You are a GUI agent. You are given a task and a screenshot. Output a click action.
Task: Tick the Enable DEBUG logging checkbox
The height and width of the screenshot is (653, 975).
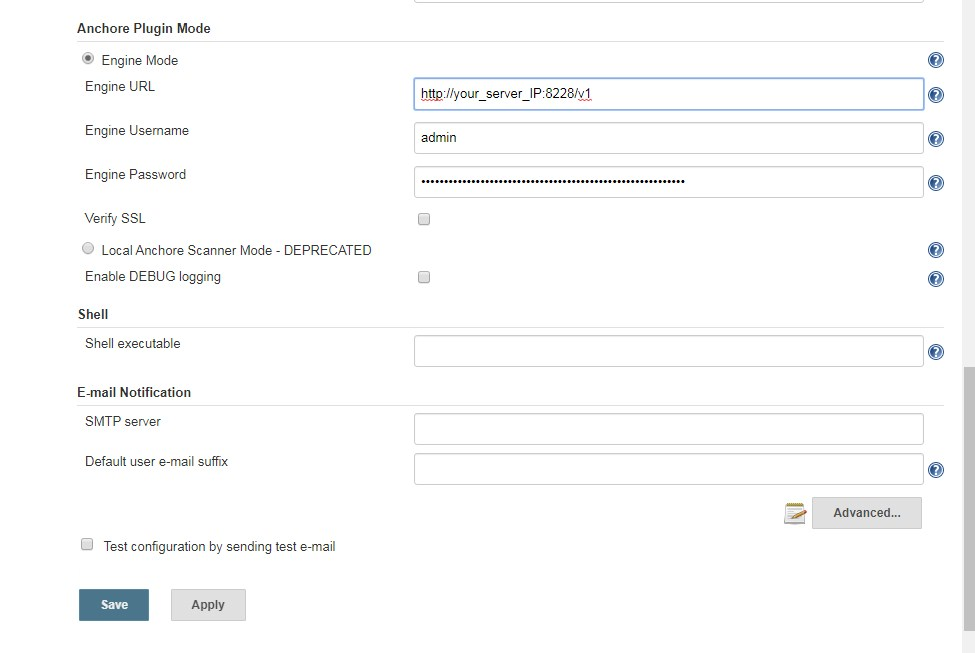[424, 277]
